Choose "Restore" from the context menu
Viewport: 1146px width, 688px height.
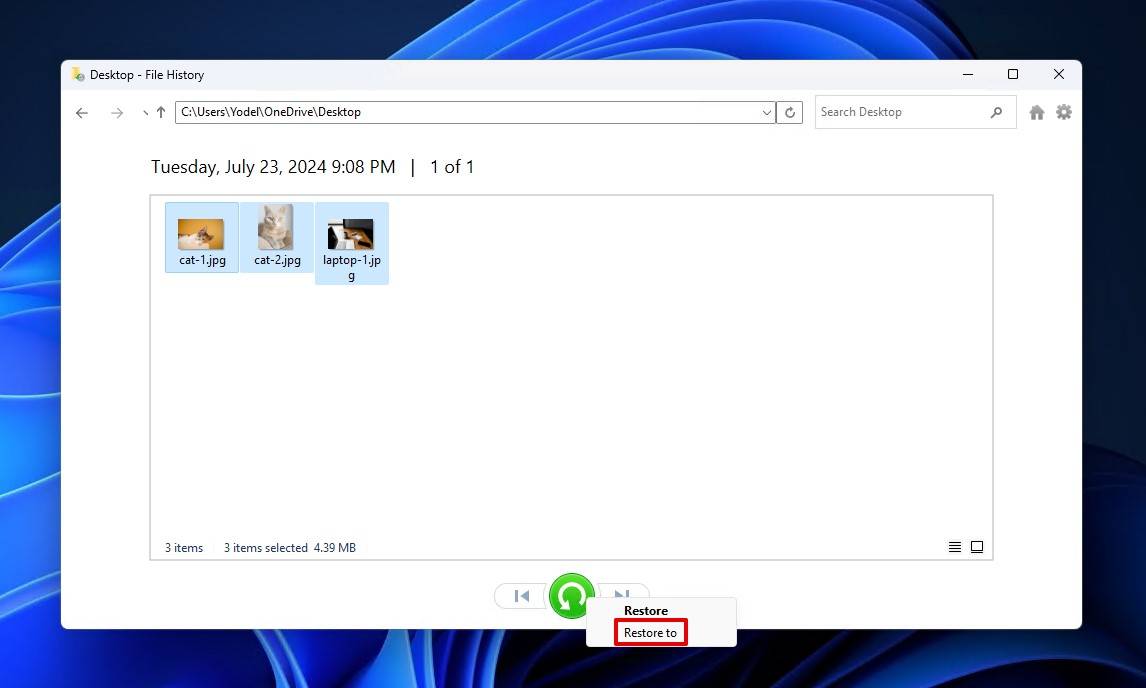pyautogui.click(x=646, y=611)
